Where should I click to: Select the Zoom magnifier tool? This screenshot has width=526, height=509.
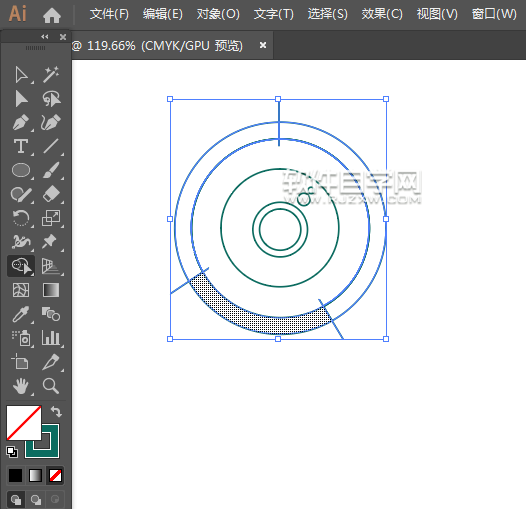51,386
